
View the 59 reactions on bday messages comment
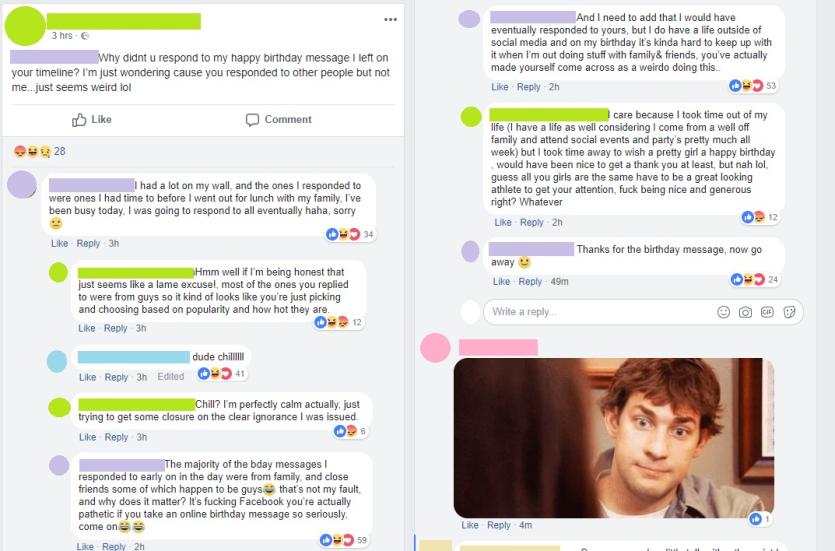click(344, 540)
